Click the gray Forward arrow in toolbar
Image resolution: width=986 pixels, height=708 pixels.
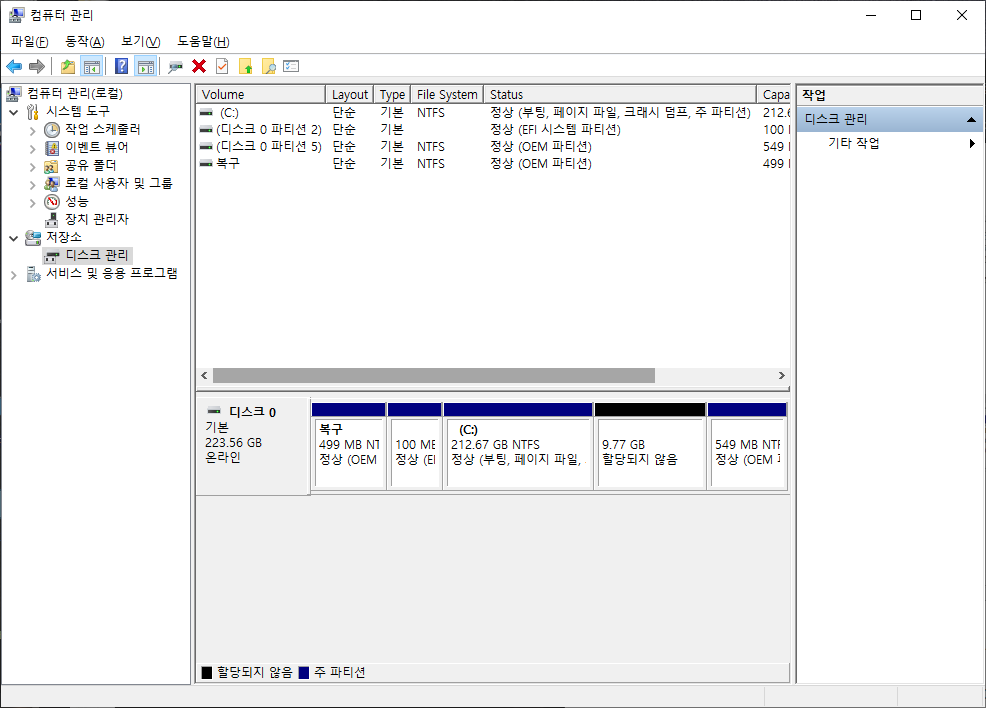click(37, 66)
